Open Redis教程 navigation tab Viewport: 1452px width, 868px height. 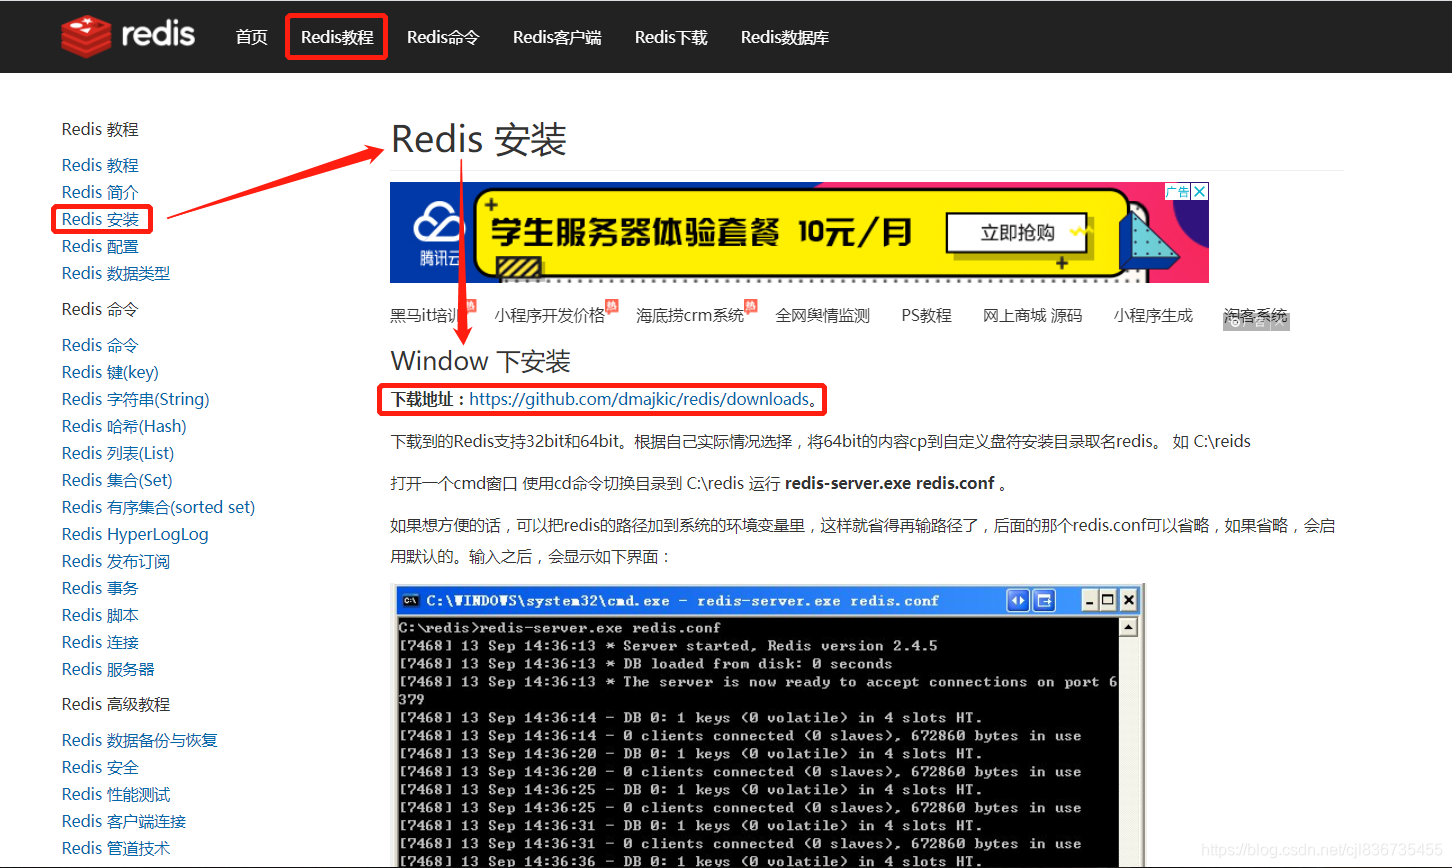337,37
